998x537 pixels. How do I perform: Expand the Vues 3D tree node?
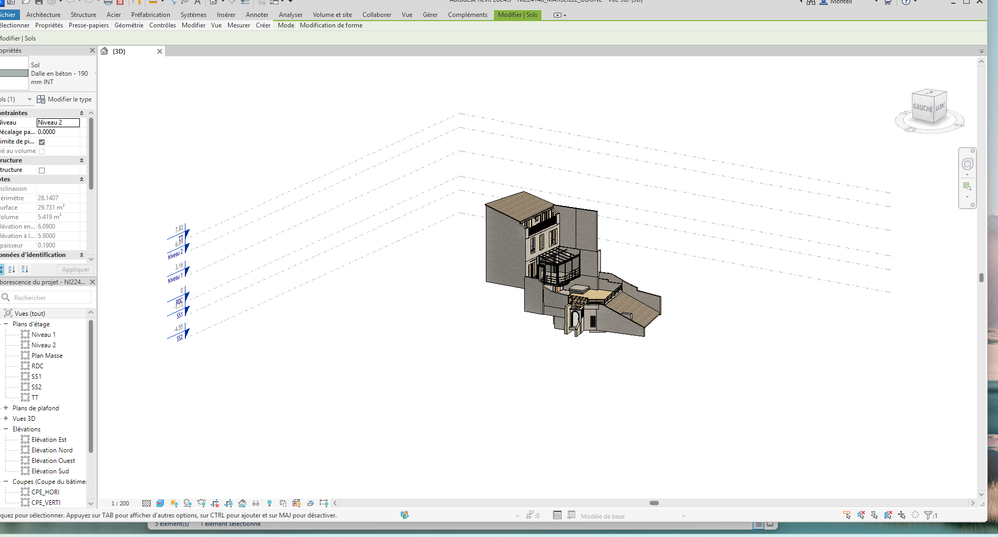(x=6, y=419)
